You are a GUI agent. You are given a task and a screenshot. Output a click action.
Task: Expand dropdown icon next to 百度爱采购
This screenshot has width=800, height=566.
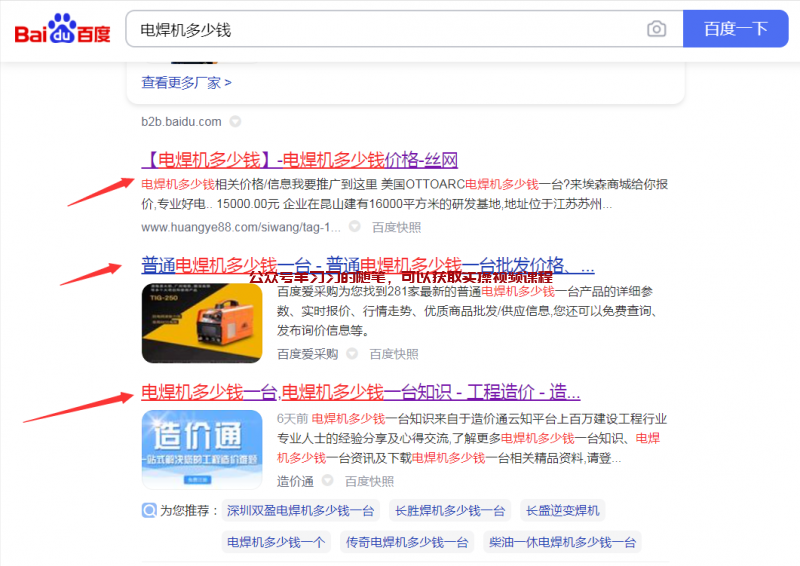pos(352,353)
